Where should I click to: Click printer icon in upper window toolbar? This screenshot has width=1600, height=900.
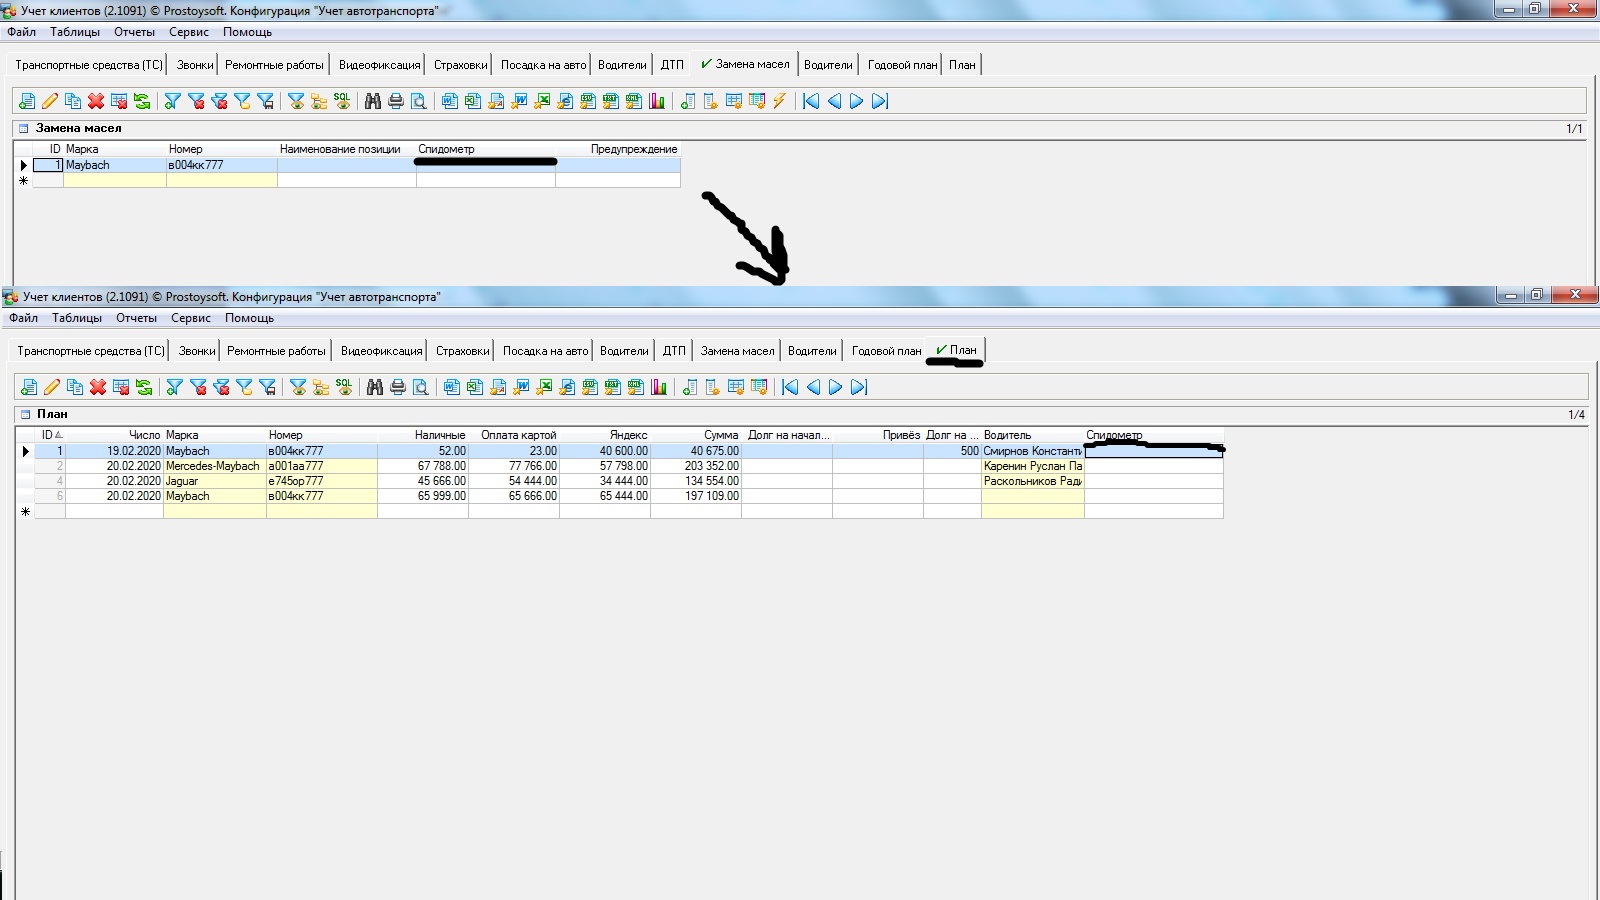(396, 101)
